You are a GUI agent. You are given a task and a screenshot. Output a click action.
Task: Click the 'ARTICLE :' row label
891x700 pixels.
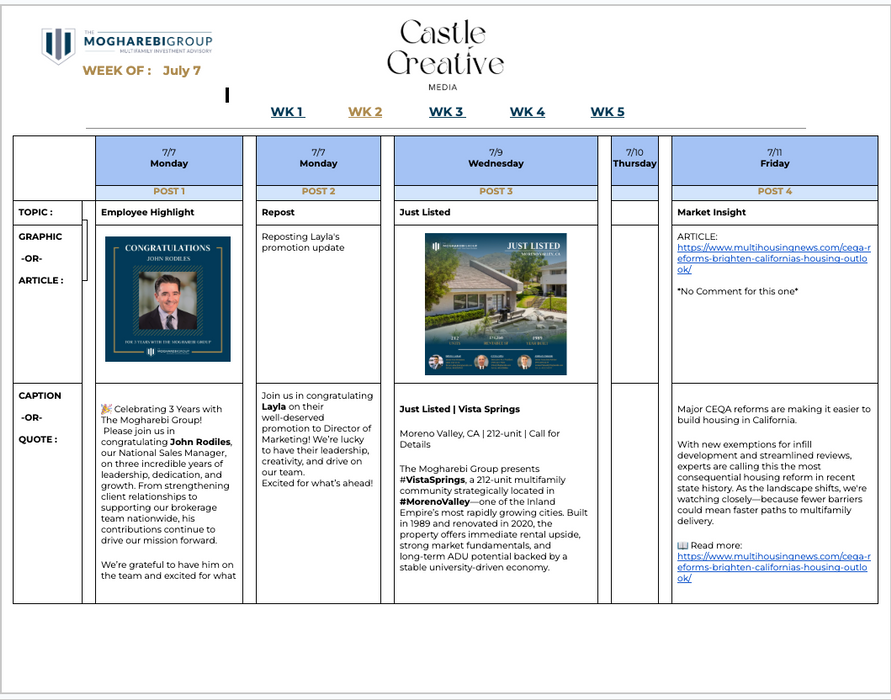(41, 281)
